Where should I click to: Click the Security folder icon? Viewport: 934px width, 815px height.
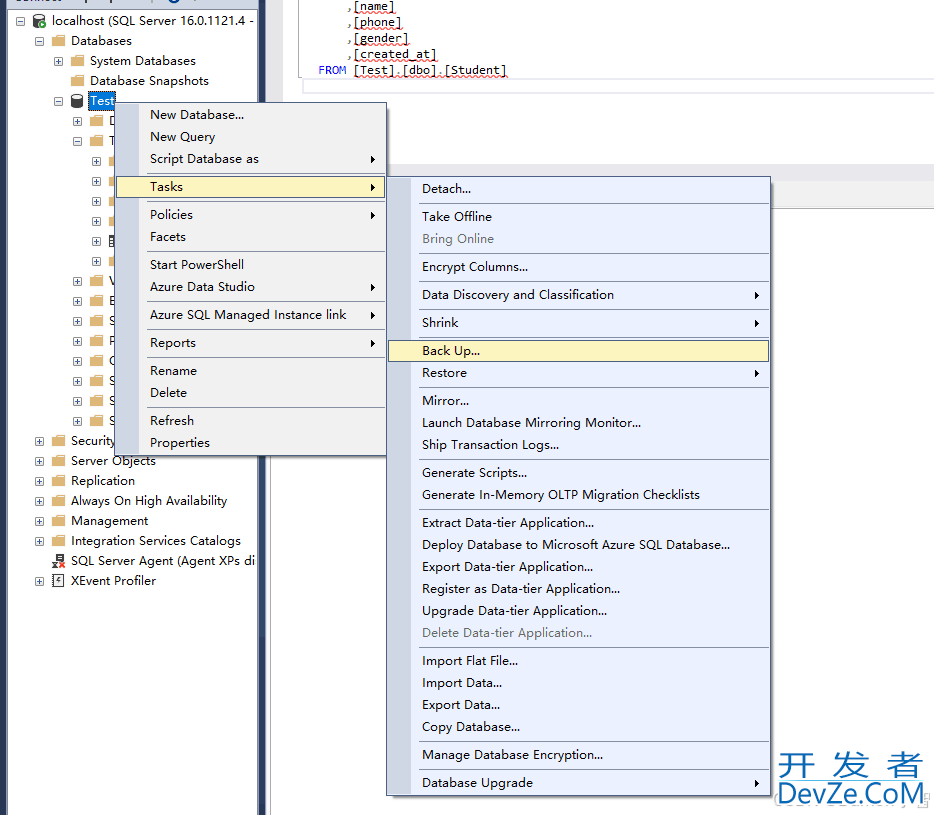58,440
